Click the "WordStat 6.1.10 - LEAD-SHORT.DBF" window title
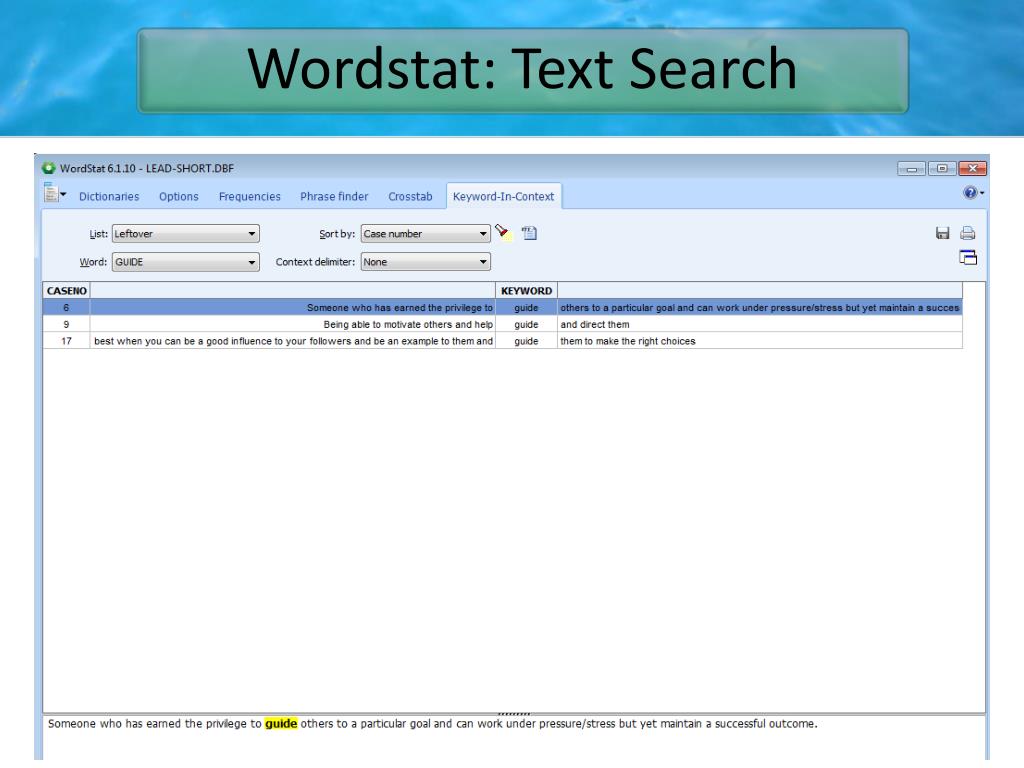 click(x=147, y=168)
